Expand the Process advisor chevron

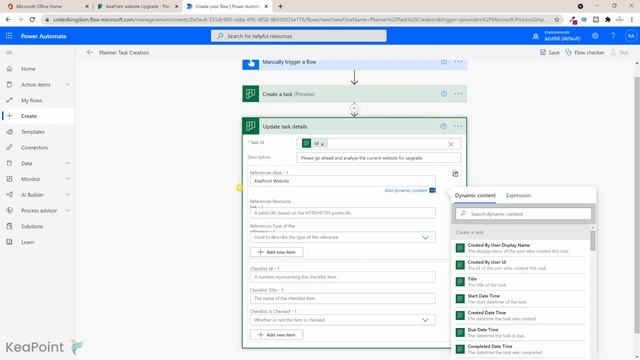point(67,211)
